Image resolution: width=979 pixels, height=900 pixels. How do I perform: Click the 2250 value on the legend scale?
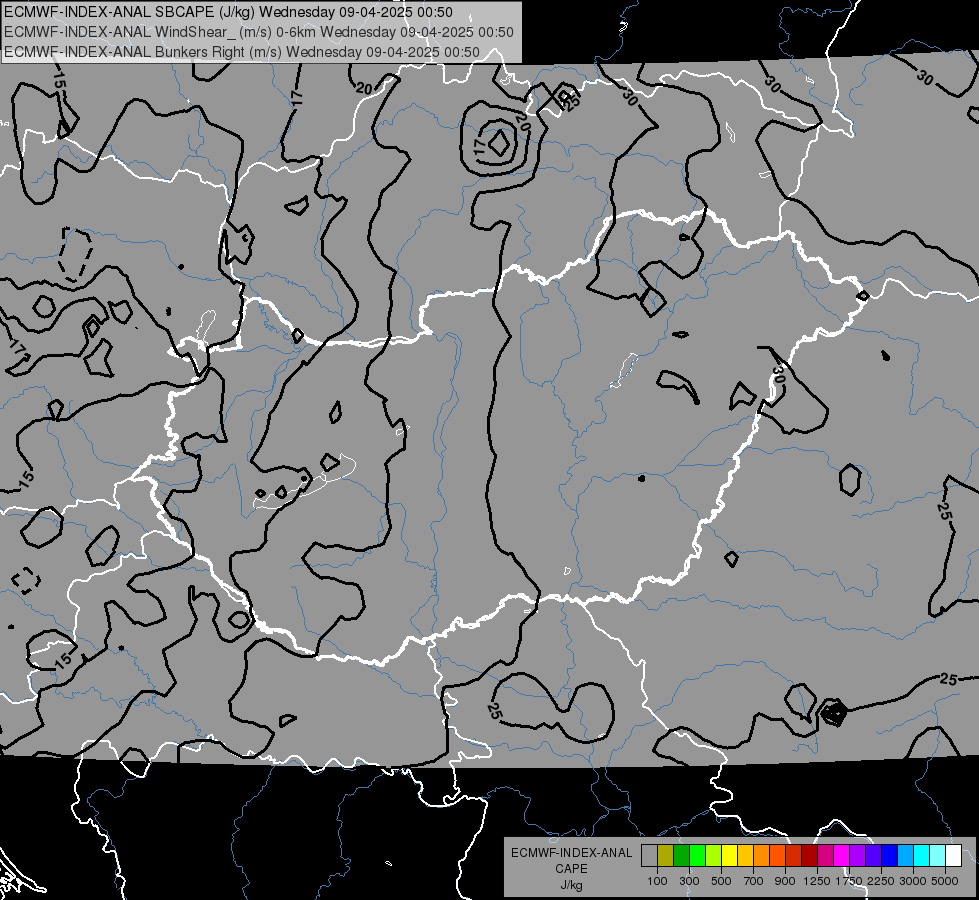click(x=881, y=881)
